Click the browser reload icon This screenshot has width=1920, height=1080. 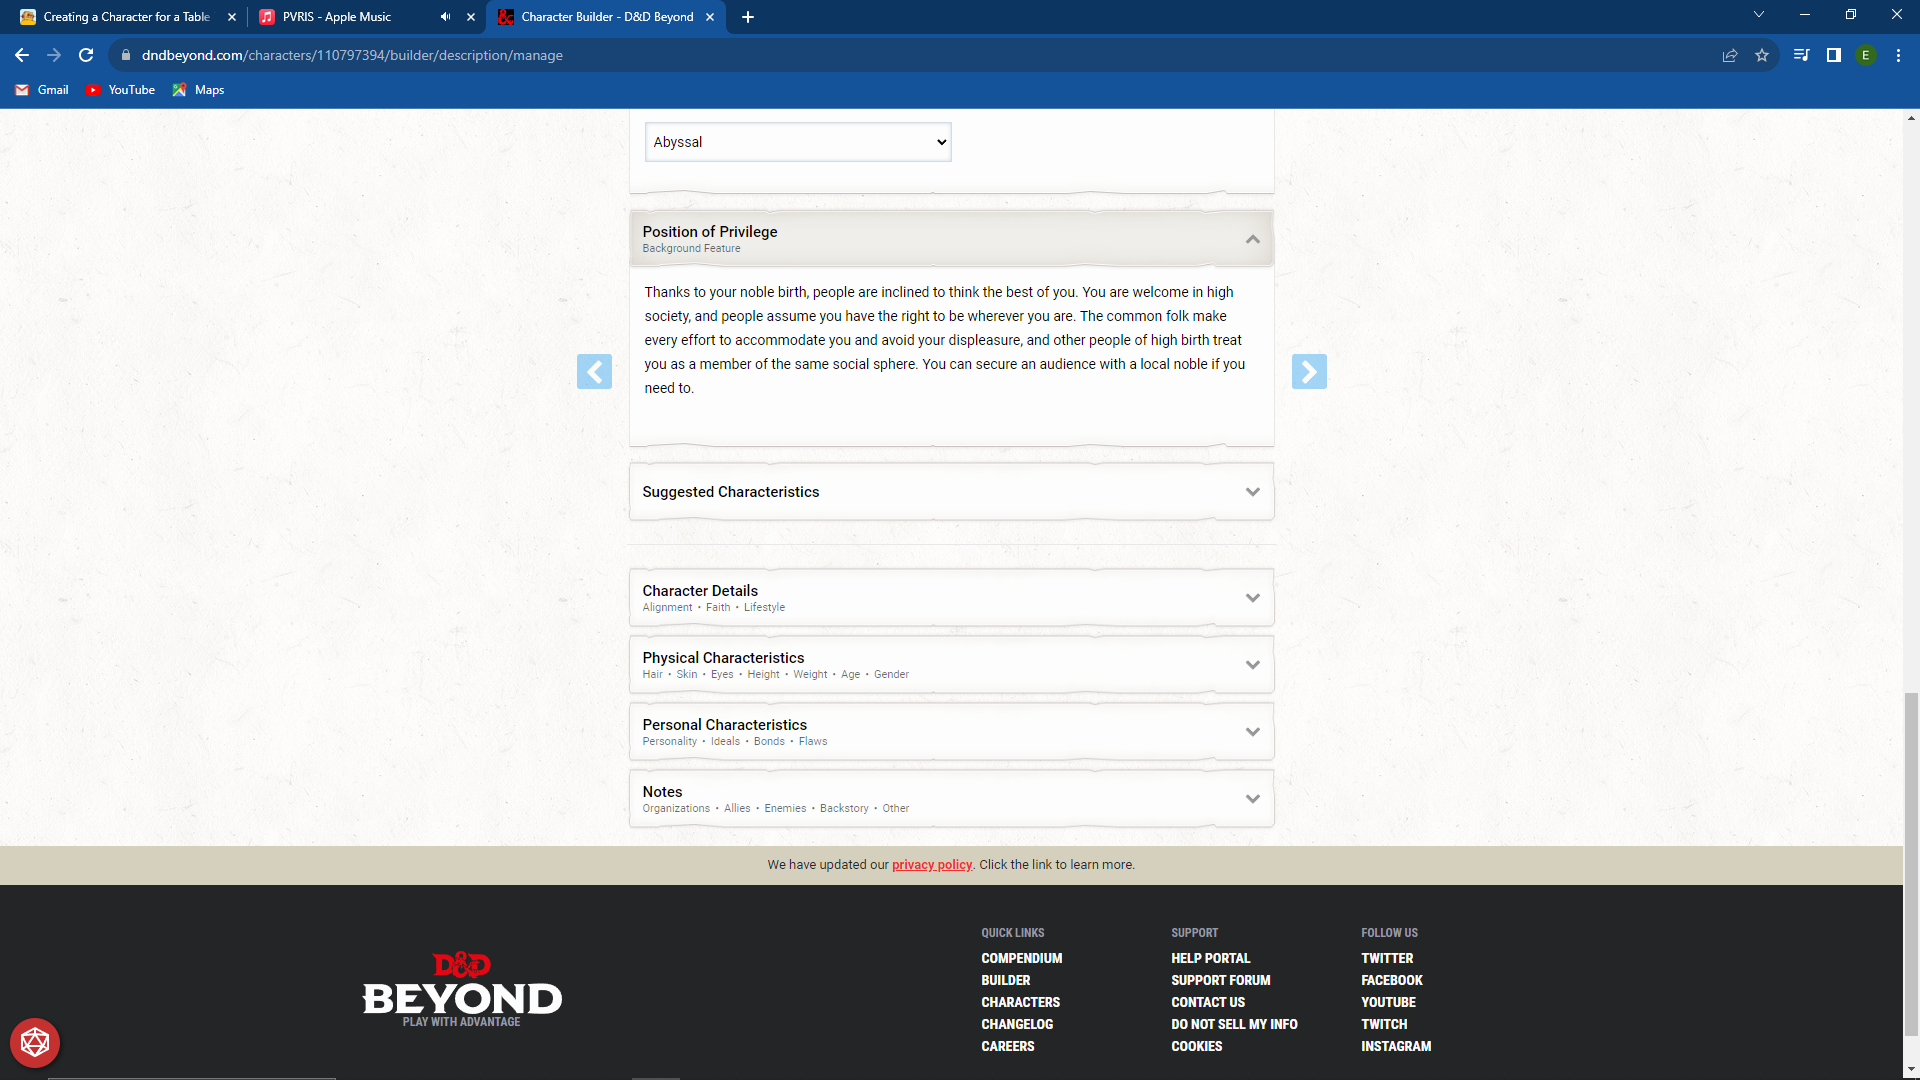86,55
